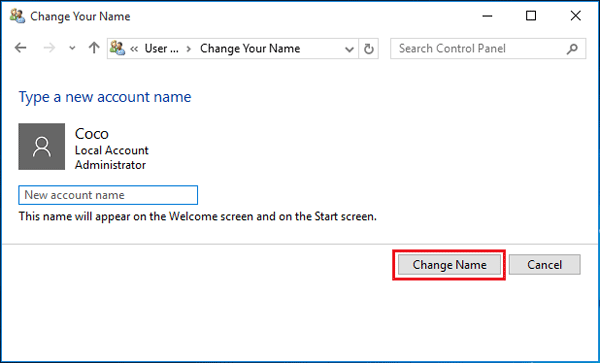Focus the Search Control Panel field
The image size is (600, 363).
488,49
